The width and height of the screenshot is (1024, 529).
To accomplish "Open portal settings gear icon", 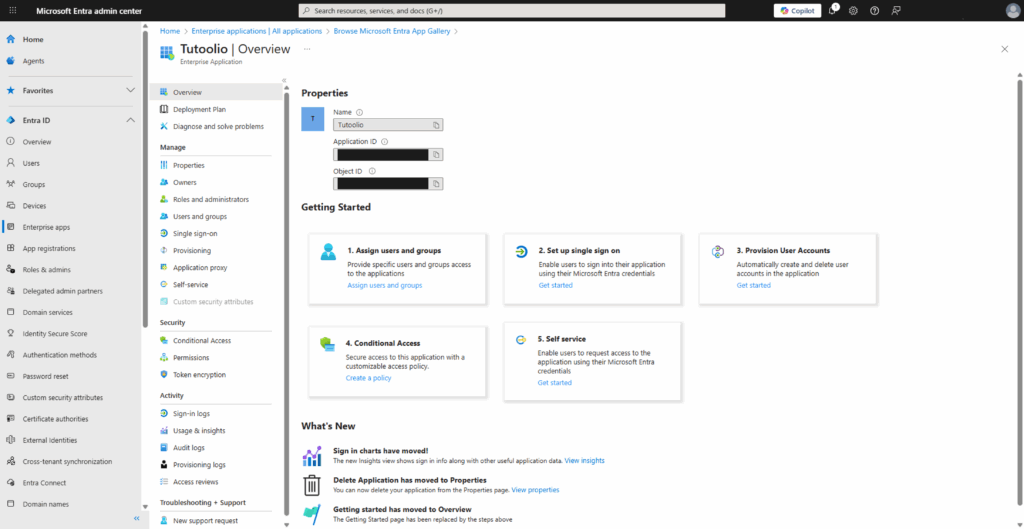I will (x=853, y=10).
